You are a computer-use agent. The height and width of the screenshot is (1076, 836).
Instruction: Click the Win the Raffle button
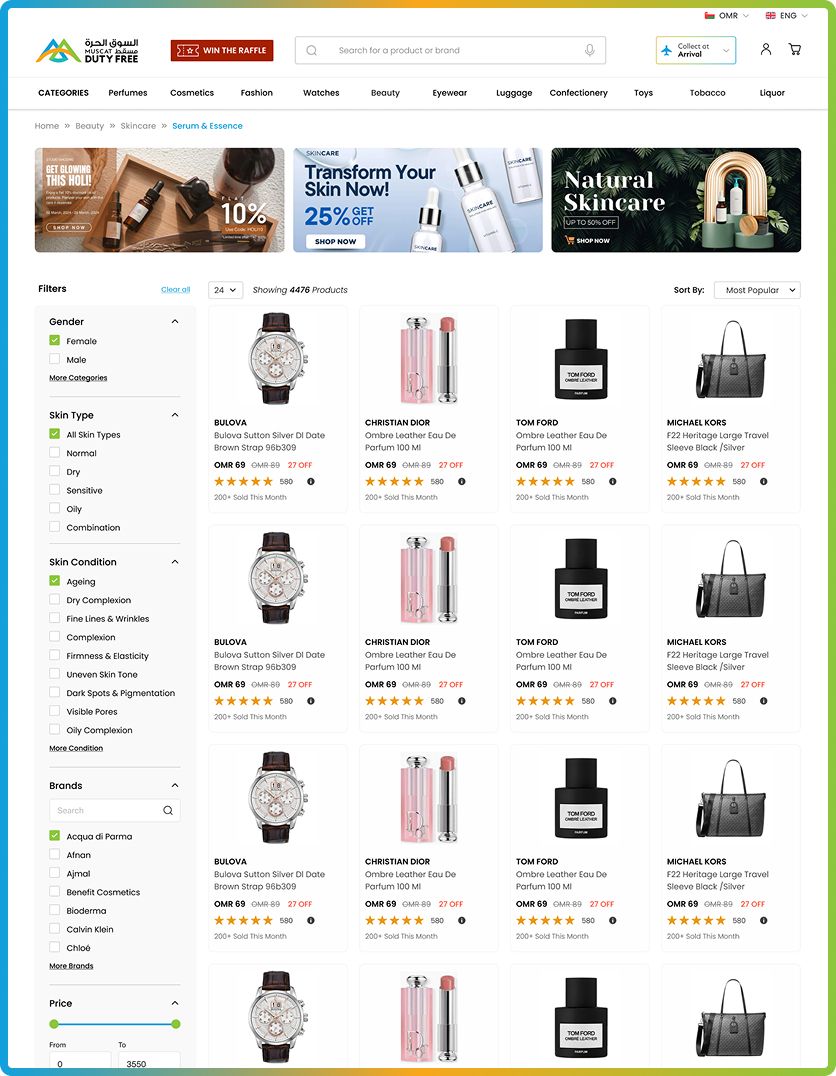[222, 50]
